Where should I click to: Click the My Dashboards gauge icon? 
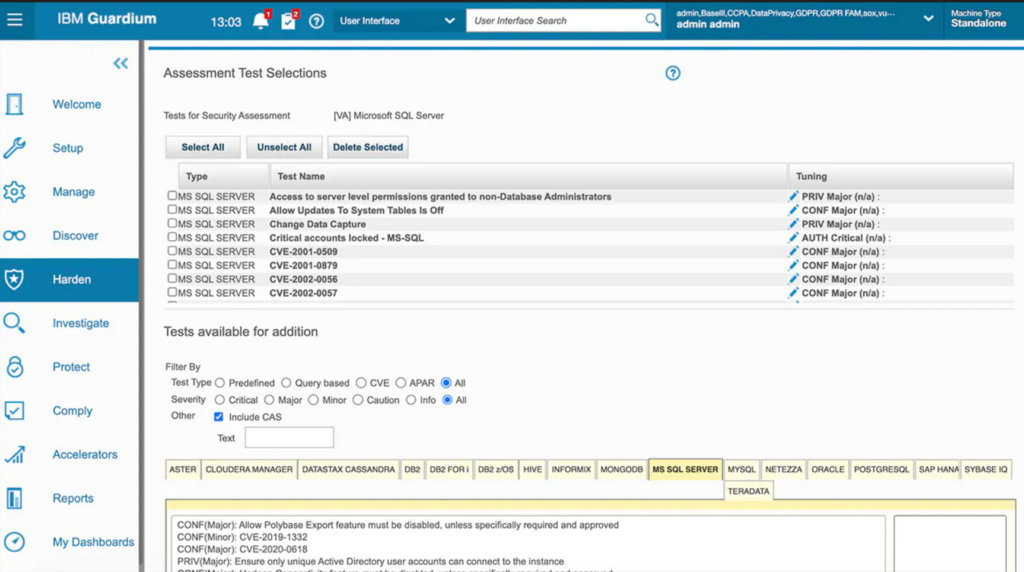14,542
